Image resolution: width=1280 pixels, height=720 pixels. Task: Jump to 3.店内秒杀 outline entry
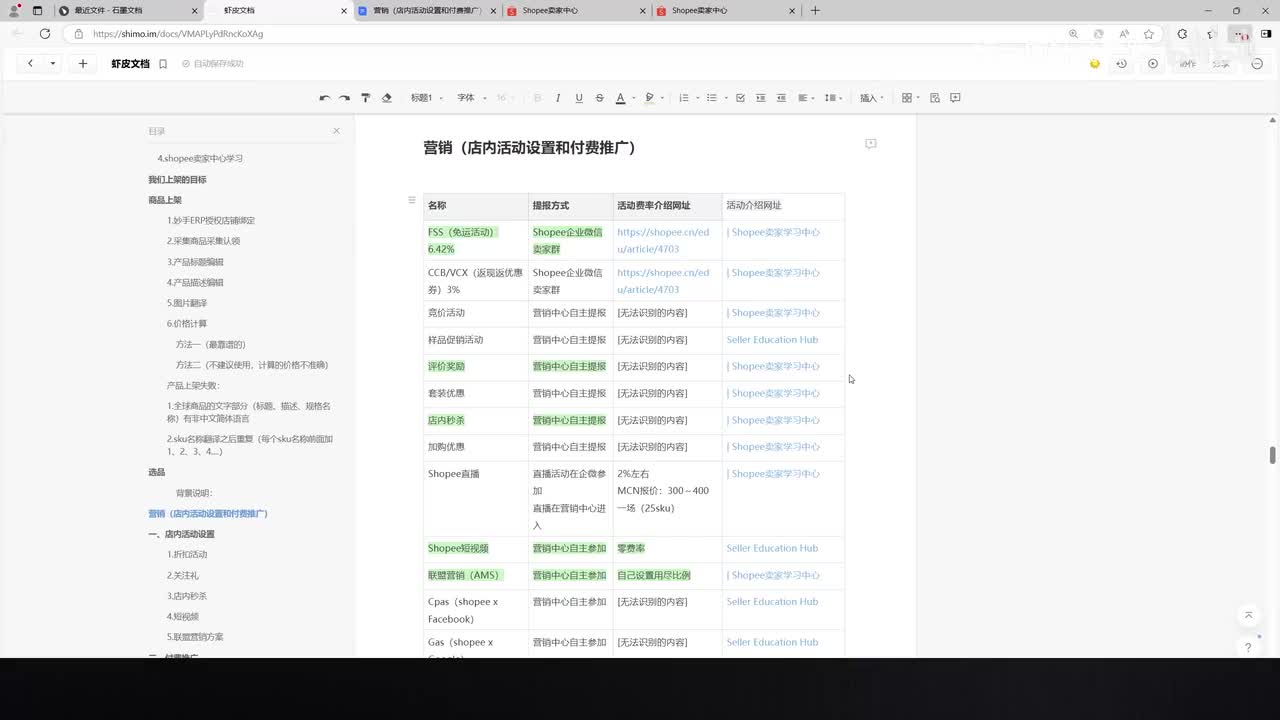click(x=187, y=596)
